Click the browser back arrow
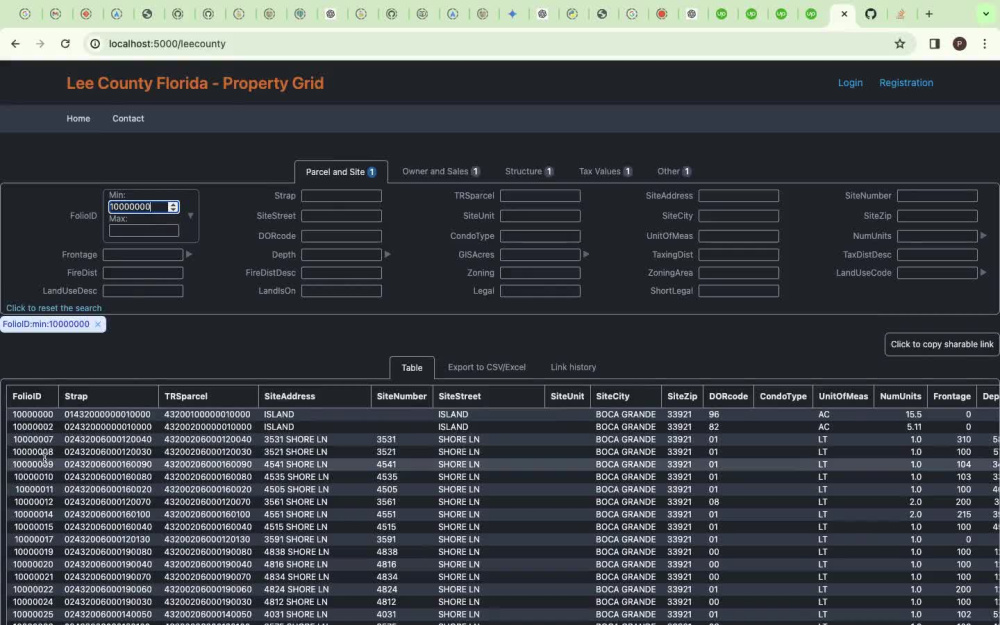Viewport: 1000px width, 625px height. click(15, 44)
